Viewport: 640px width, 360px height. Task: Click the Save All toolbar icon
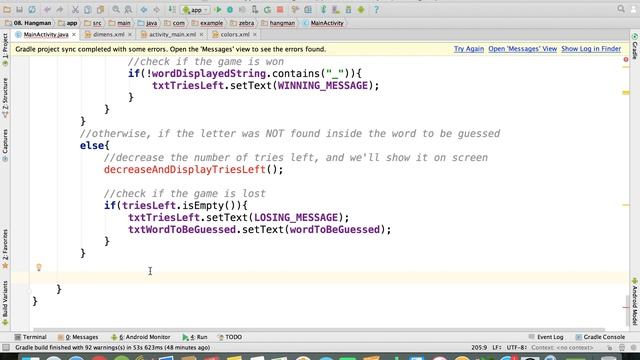point(19,9)
